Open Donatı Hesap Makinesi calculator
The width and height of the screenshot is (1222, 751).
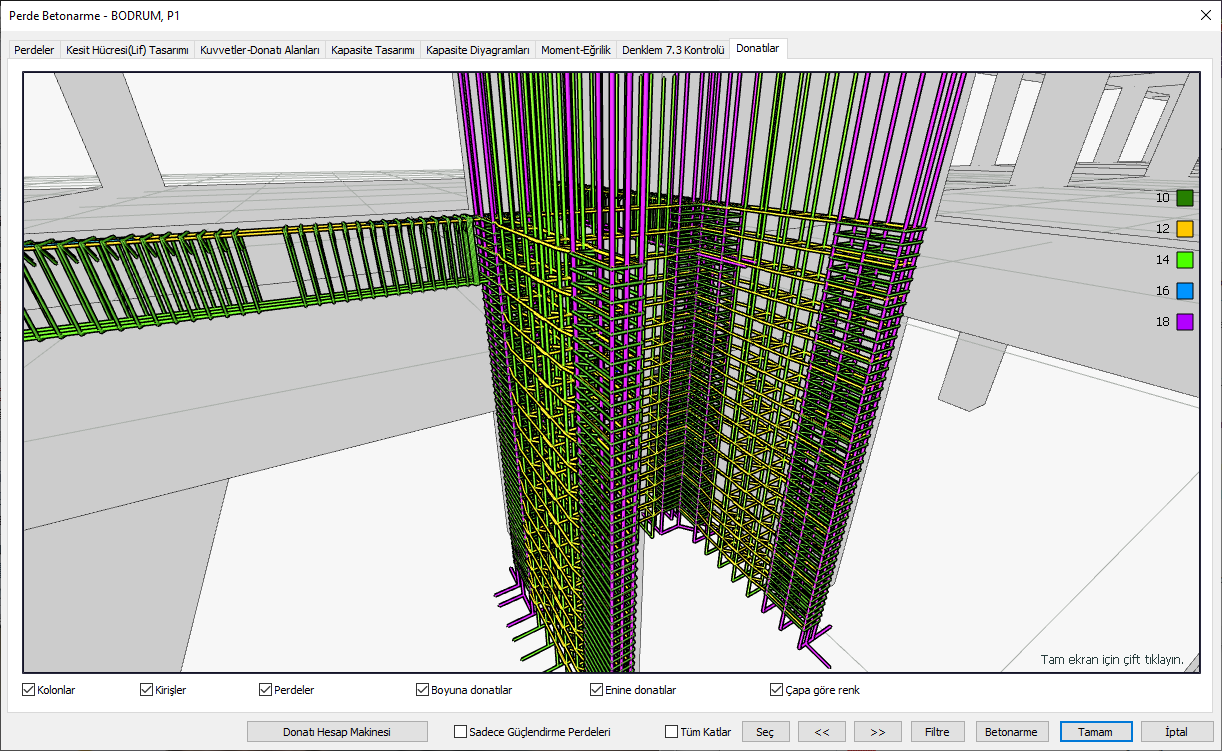(336, 732)
